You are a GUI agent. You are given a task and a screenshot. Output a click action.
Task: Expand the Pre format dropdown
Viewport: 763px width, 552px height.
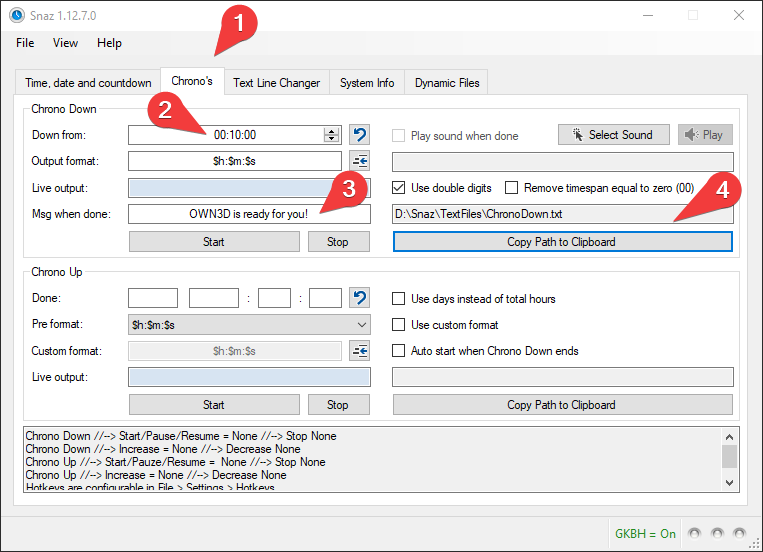361,325
